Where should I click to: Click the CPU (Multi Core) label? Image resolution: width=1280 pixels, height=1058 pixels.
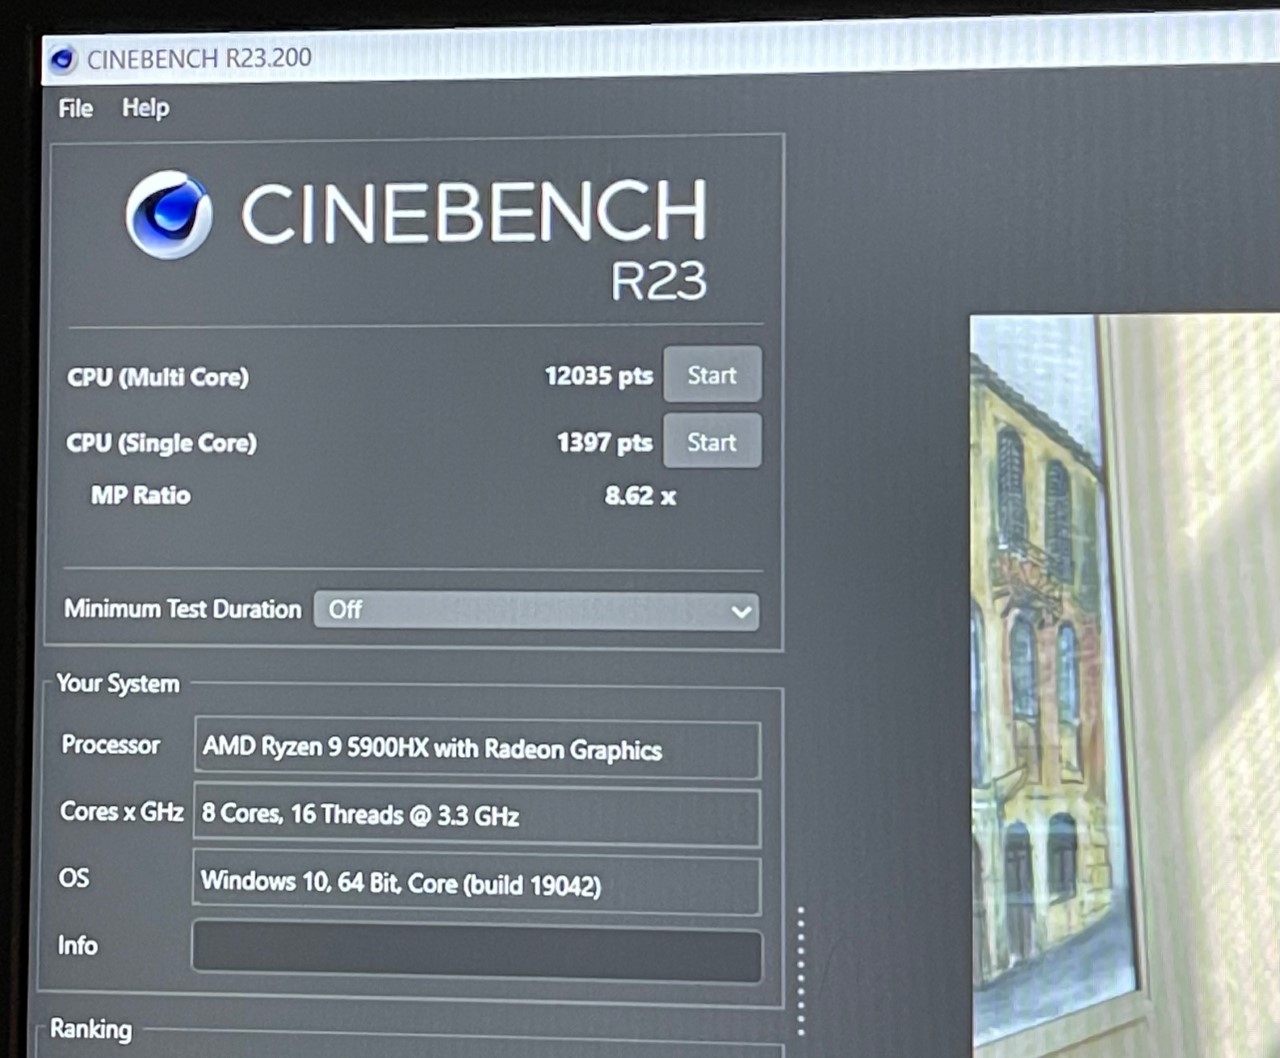[x=158, y=378]
